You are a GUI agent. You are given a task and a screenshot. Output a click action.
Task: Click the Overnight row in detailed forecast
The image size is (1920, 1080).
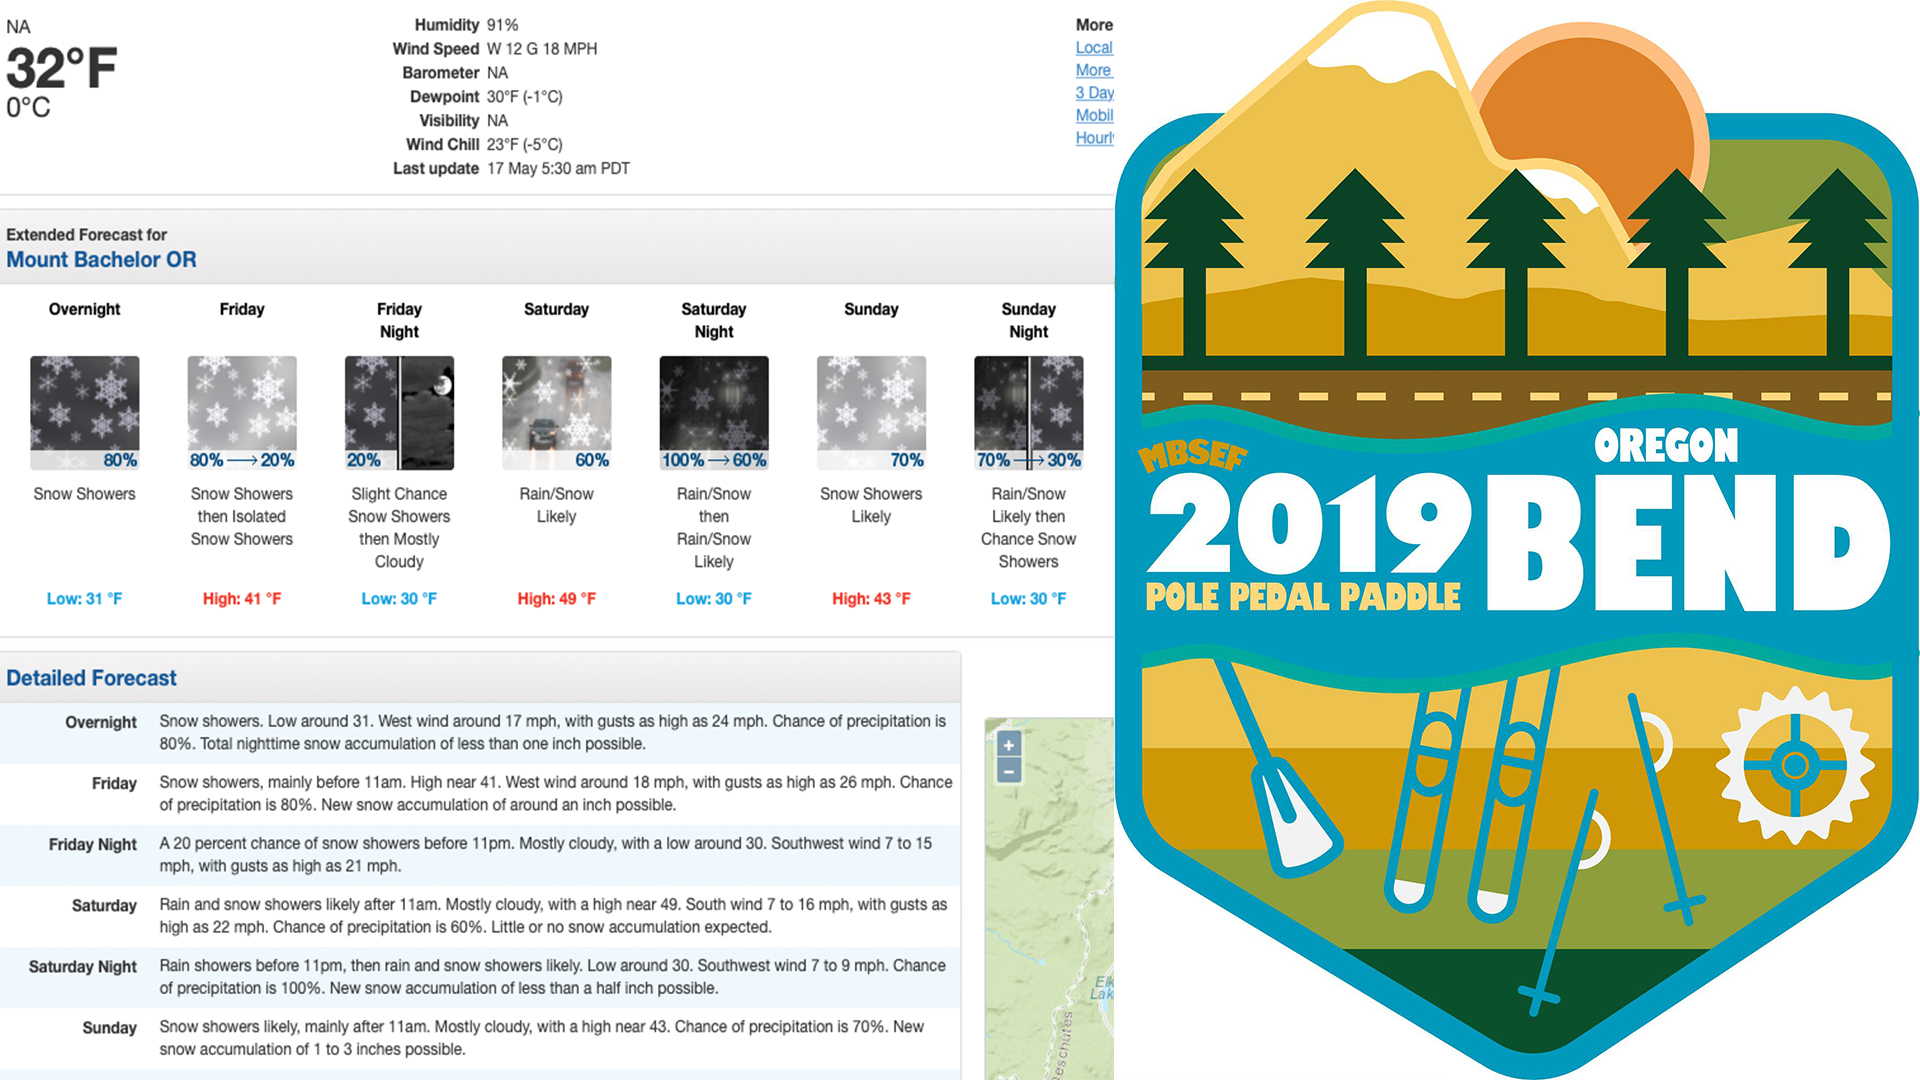point(480,733)
